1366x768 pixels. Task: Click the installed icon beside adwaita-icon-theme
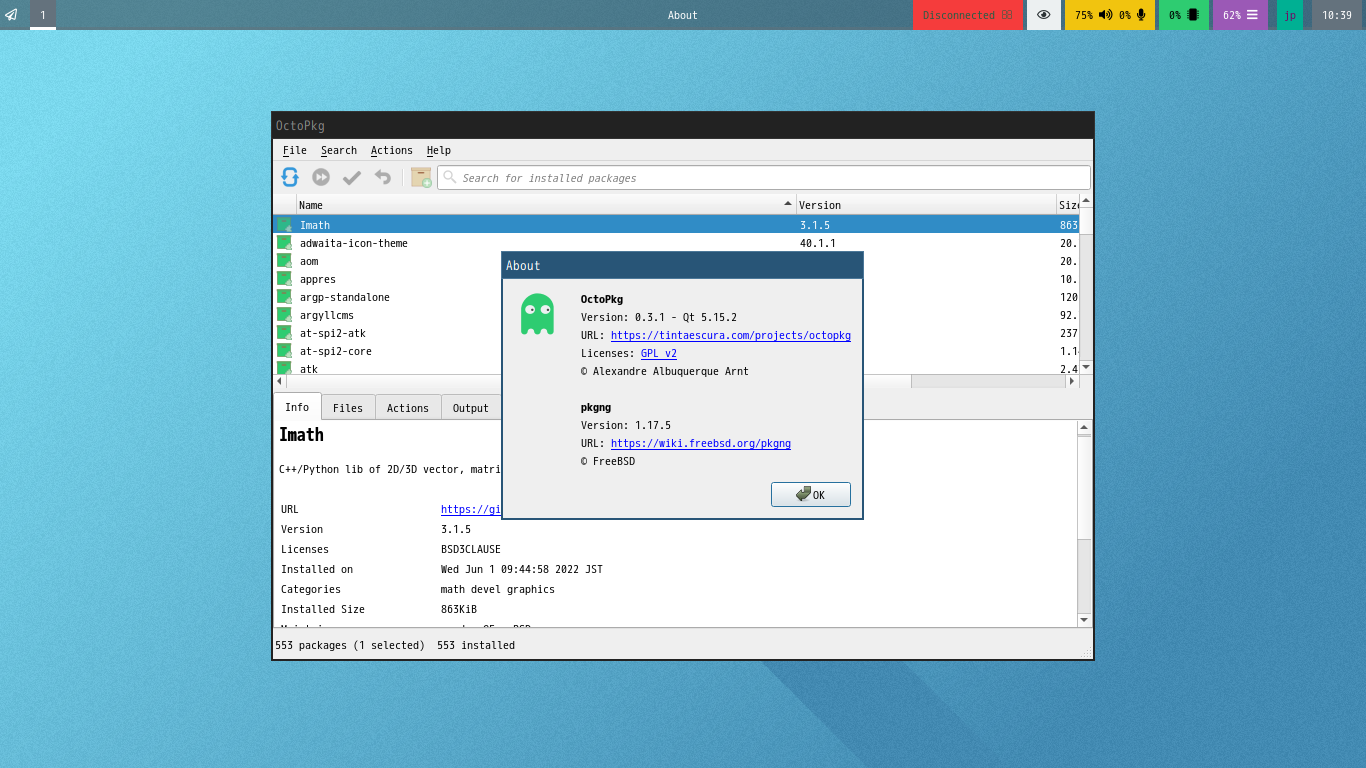(x=285, y=243)
